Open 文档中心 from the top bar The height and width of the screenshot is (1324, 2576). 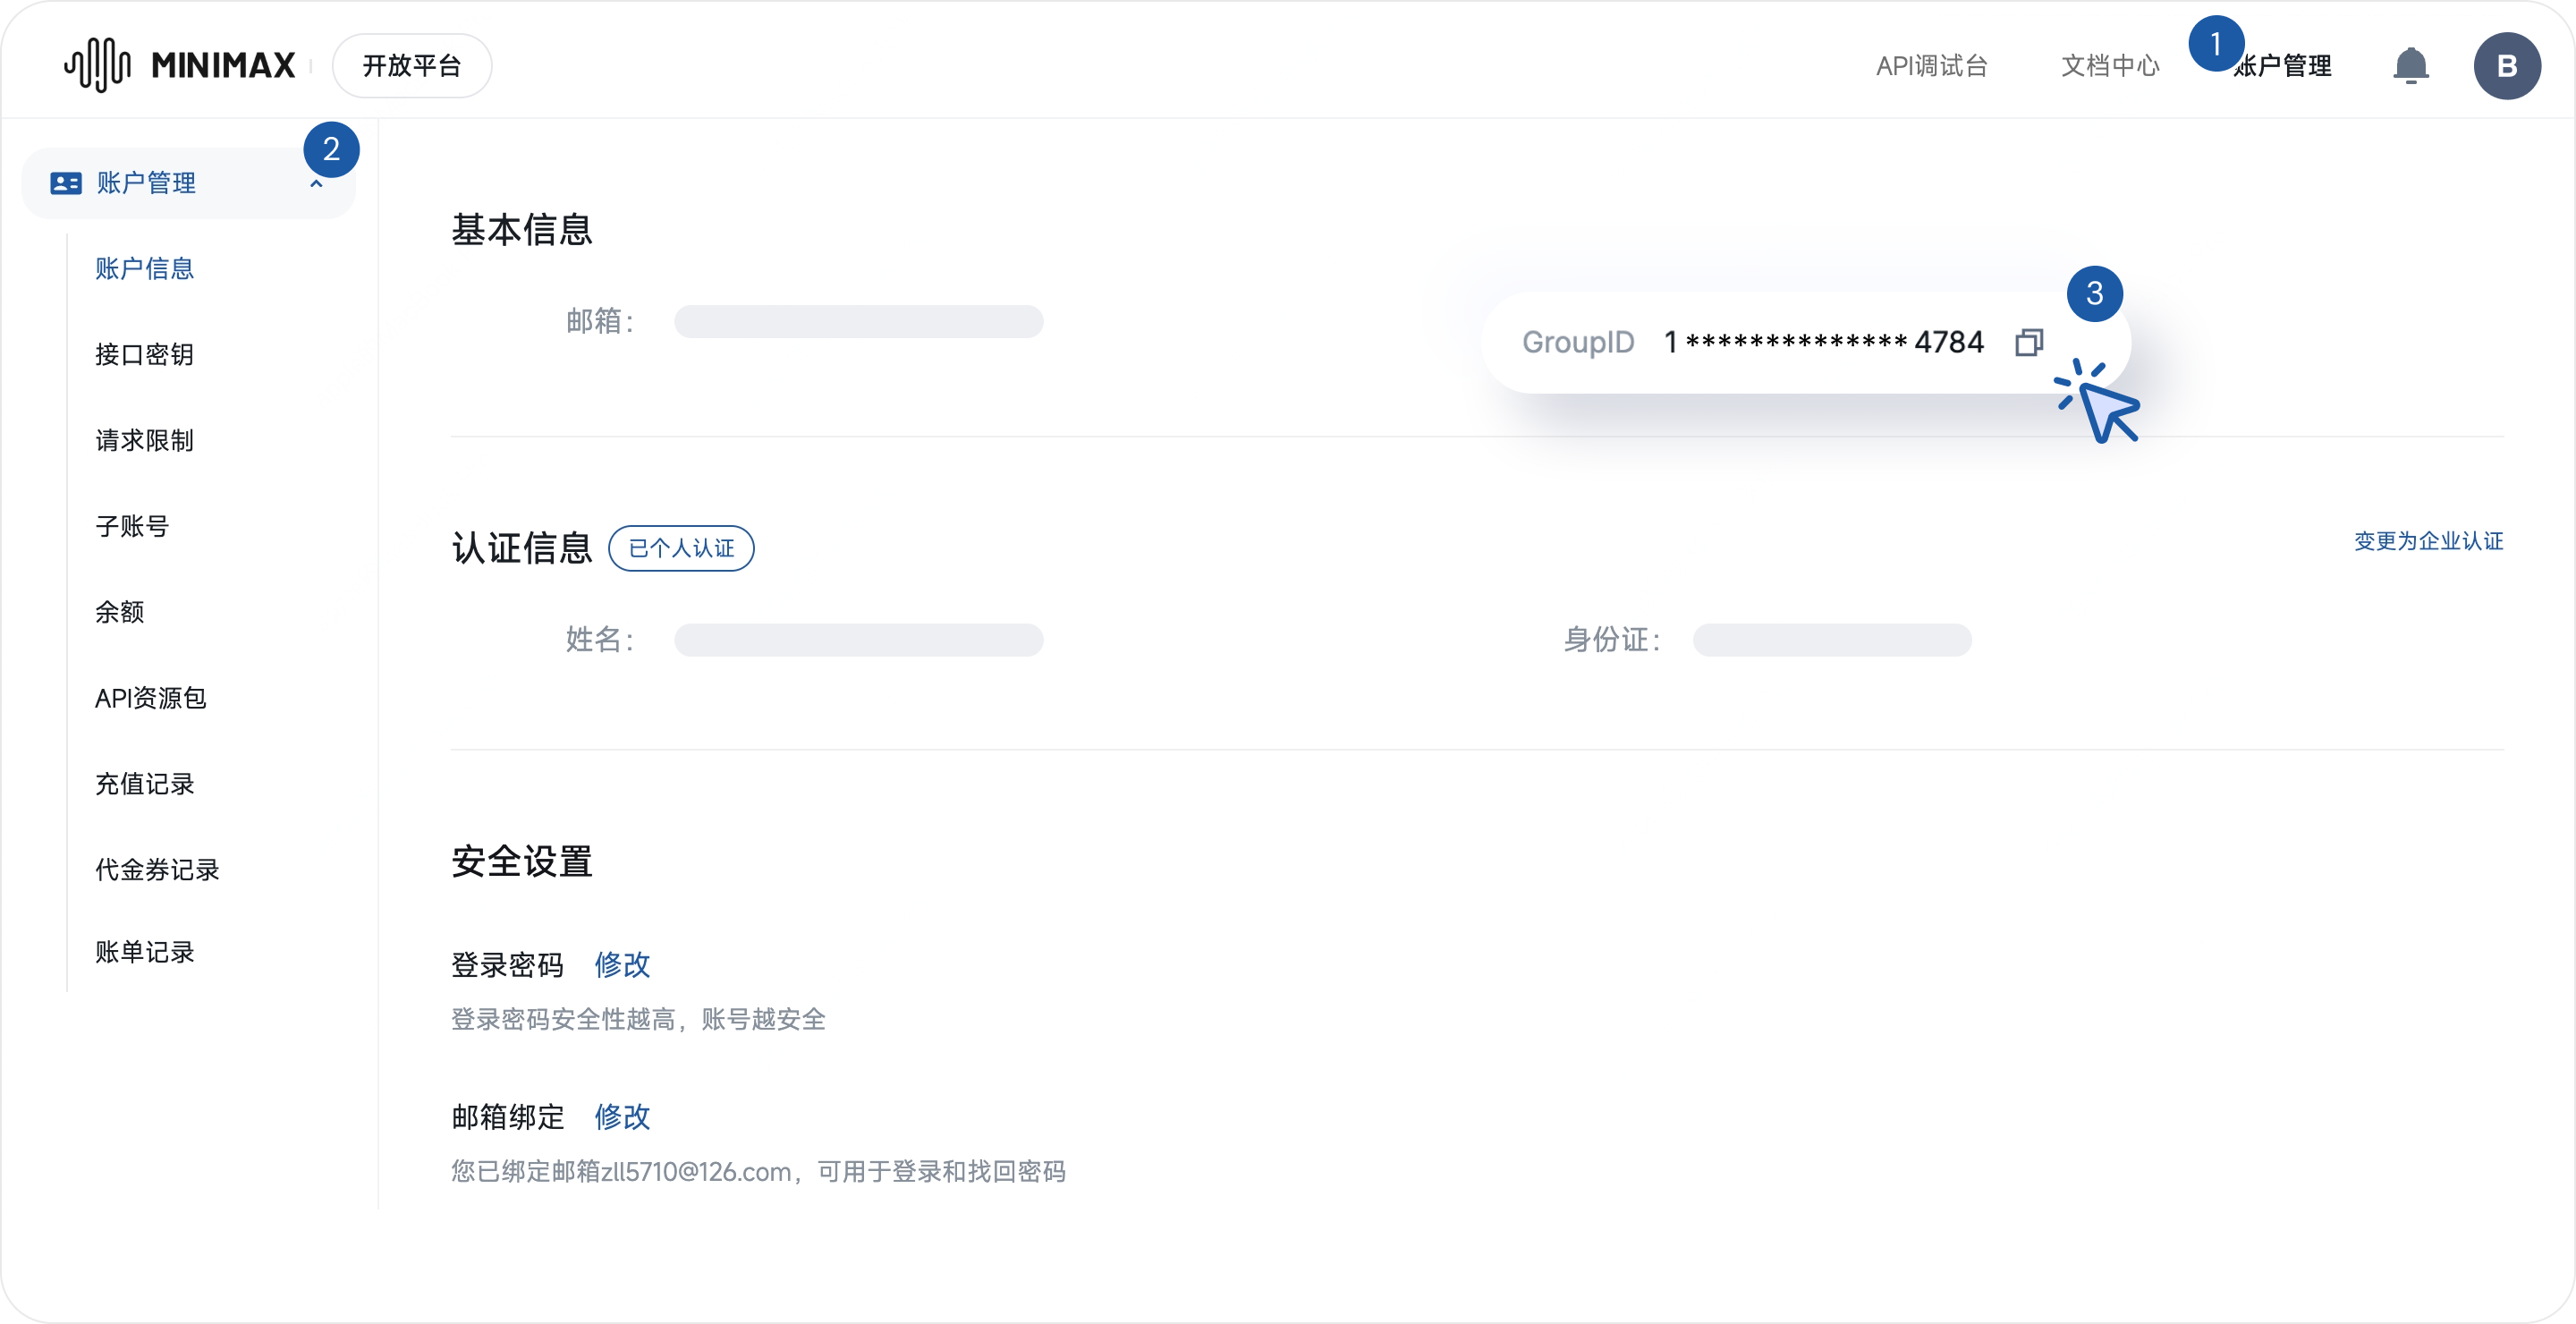point(2110,66)
